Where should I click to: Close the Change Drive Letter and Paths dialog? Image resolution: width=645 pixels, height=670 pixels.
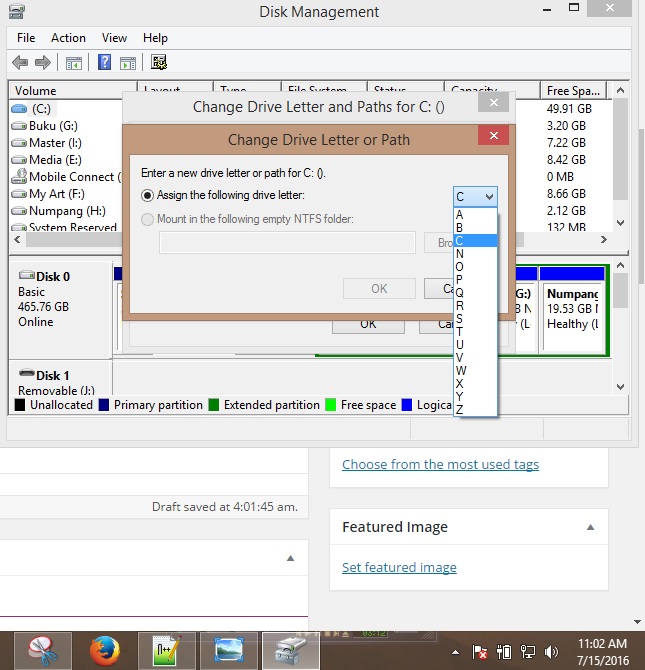point(494,103)
